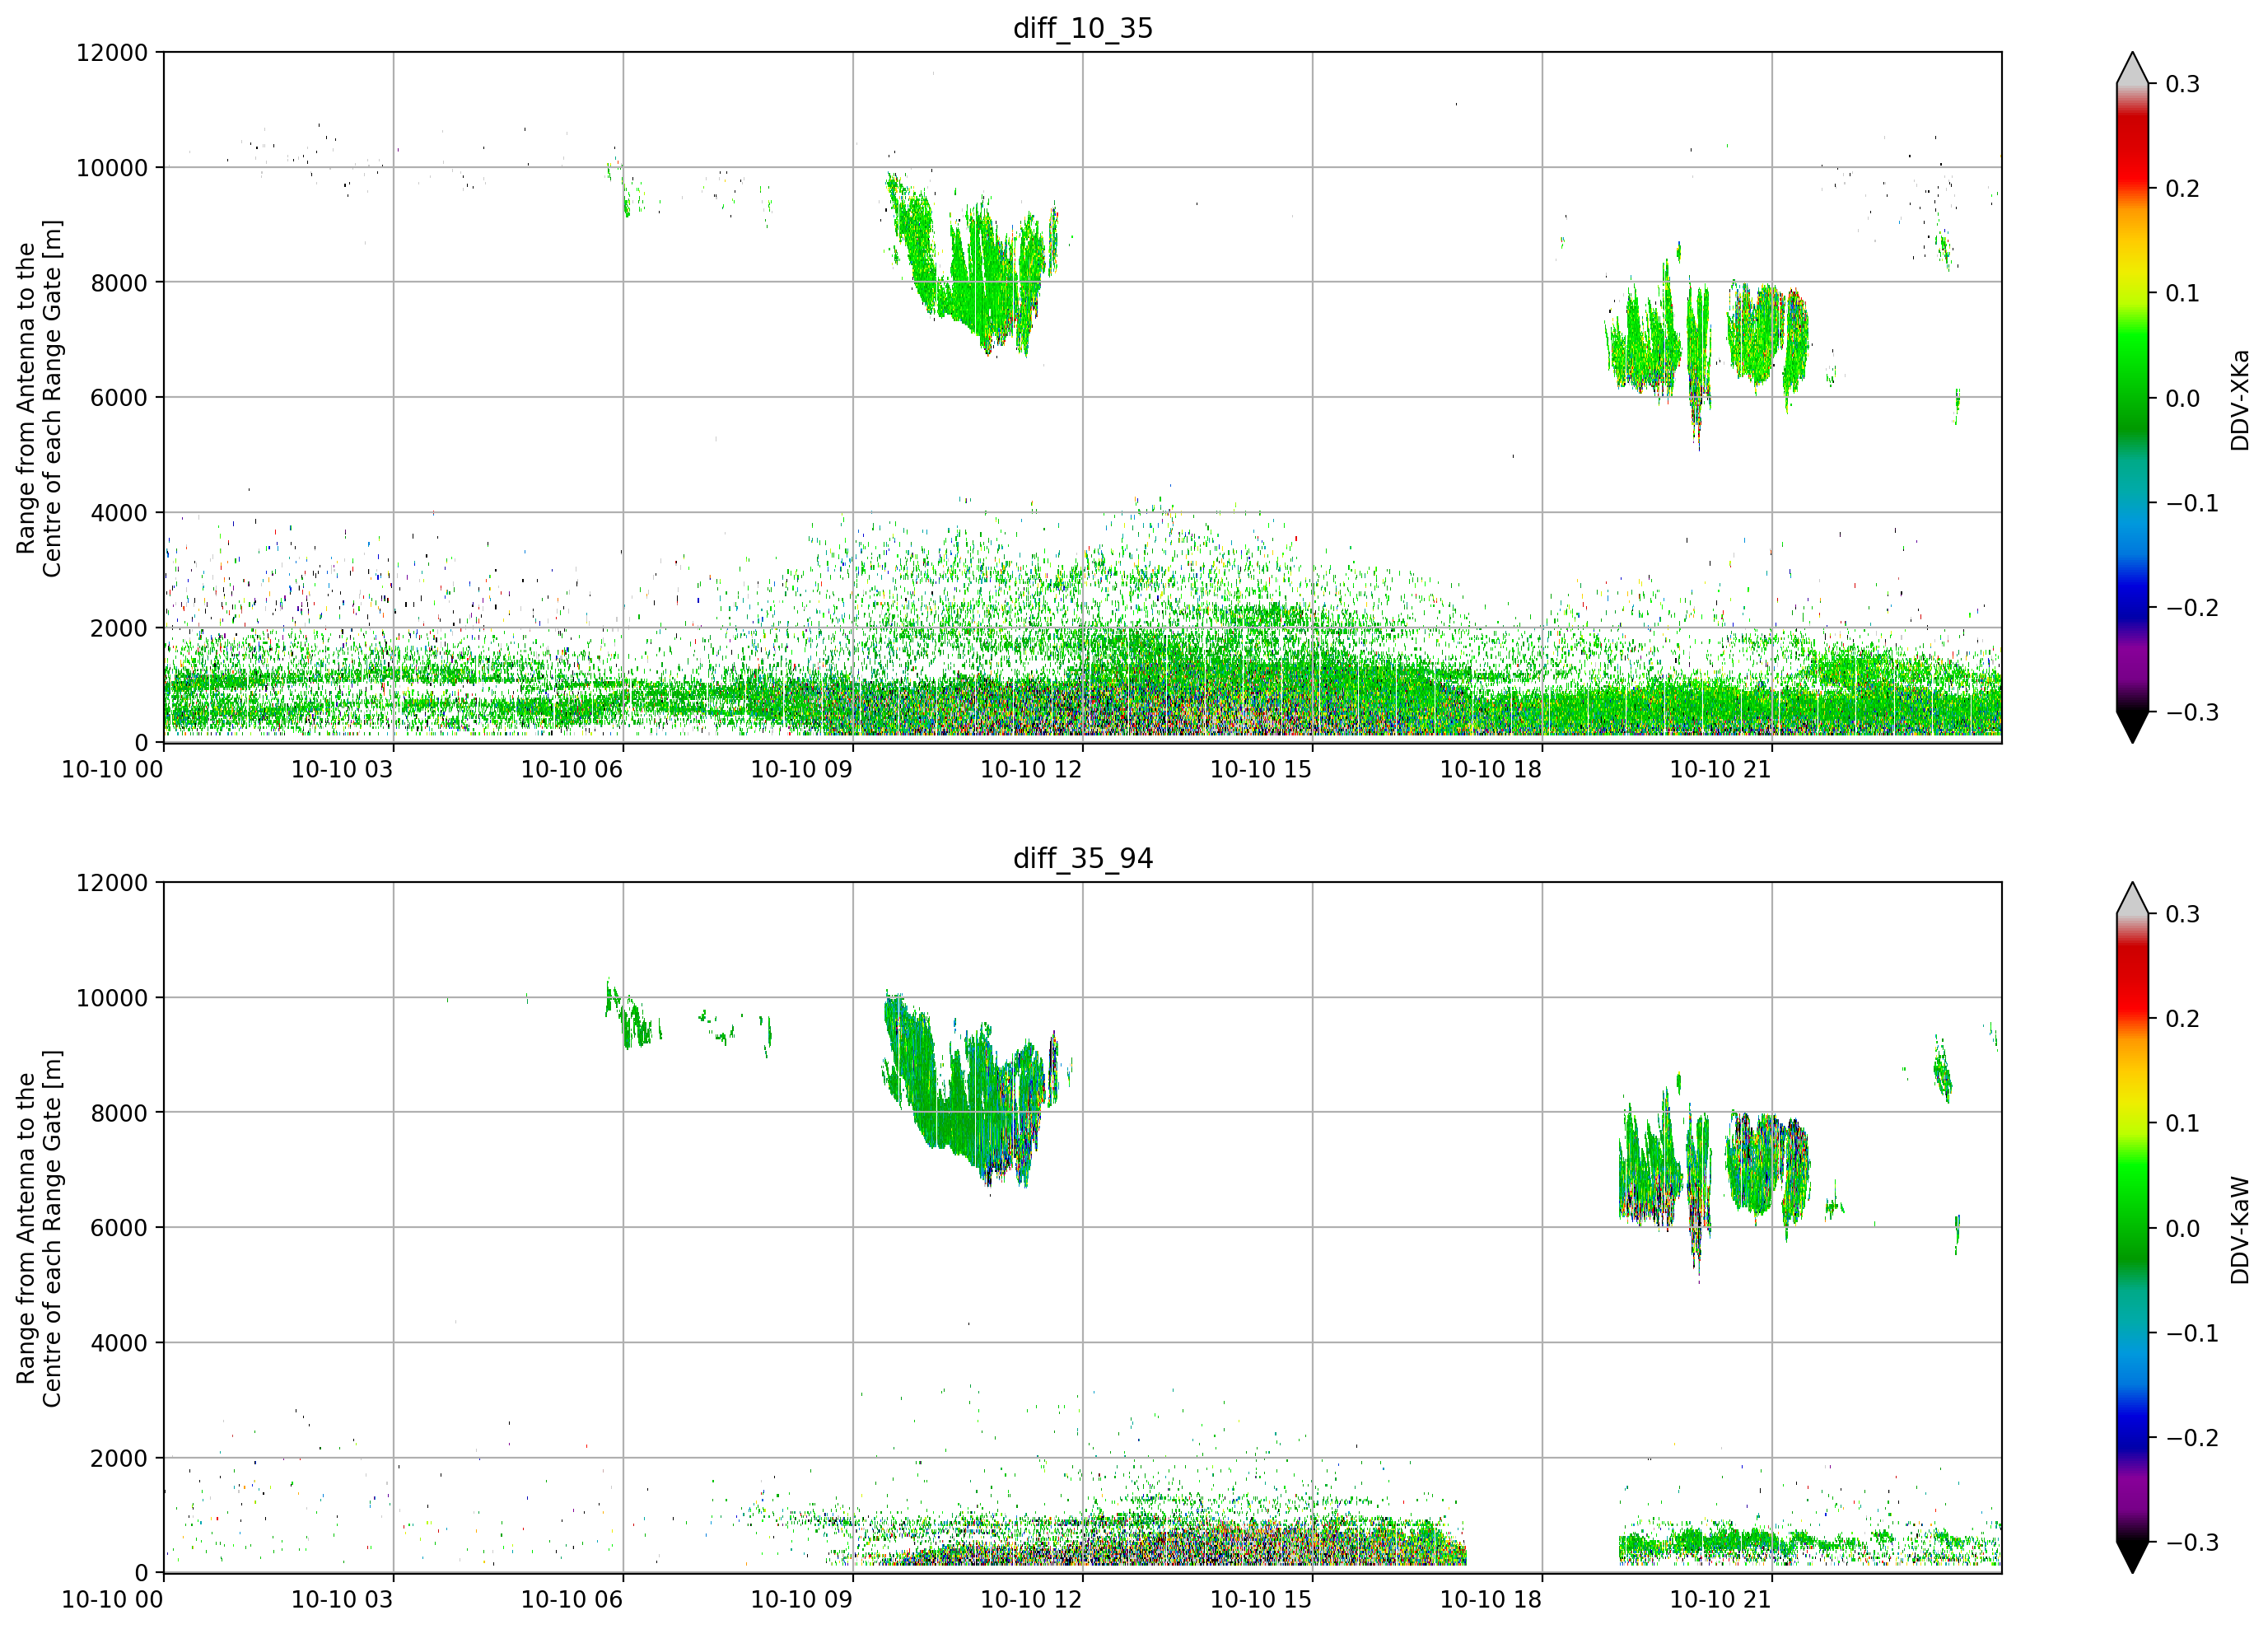This screenshot has height=1629, width=2268.
Task: Click the DDV-XKa colorbar gradient
Action: pyautogui.click(x=2132, y=397)
